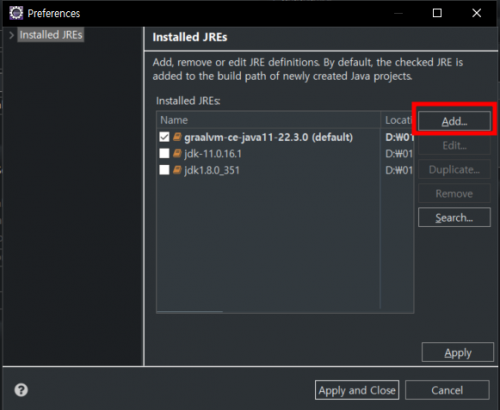The height and width of the screenshot is (410, 500).
Task: Click the Location column header
Action: [397, 120]
